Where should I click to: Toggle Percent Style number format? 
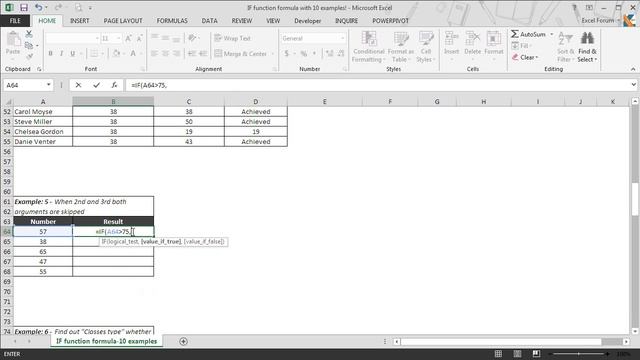pyautogui.click(x=304, y=53)
